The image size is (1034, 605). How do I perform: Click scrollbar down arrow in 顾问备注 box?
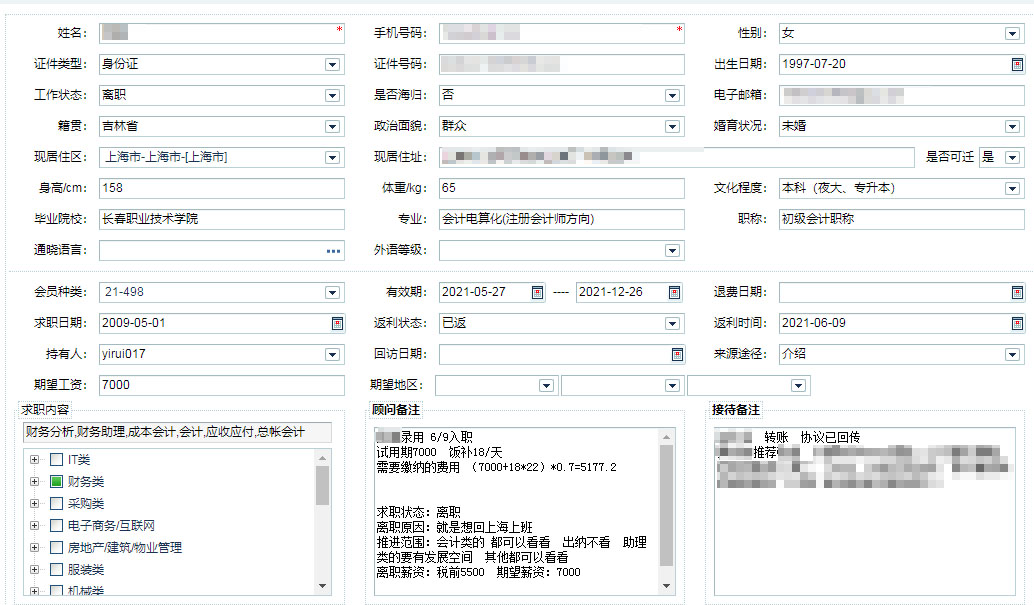[666, 586]
